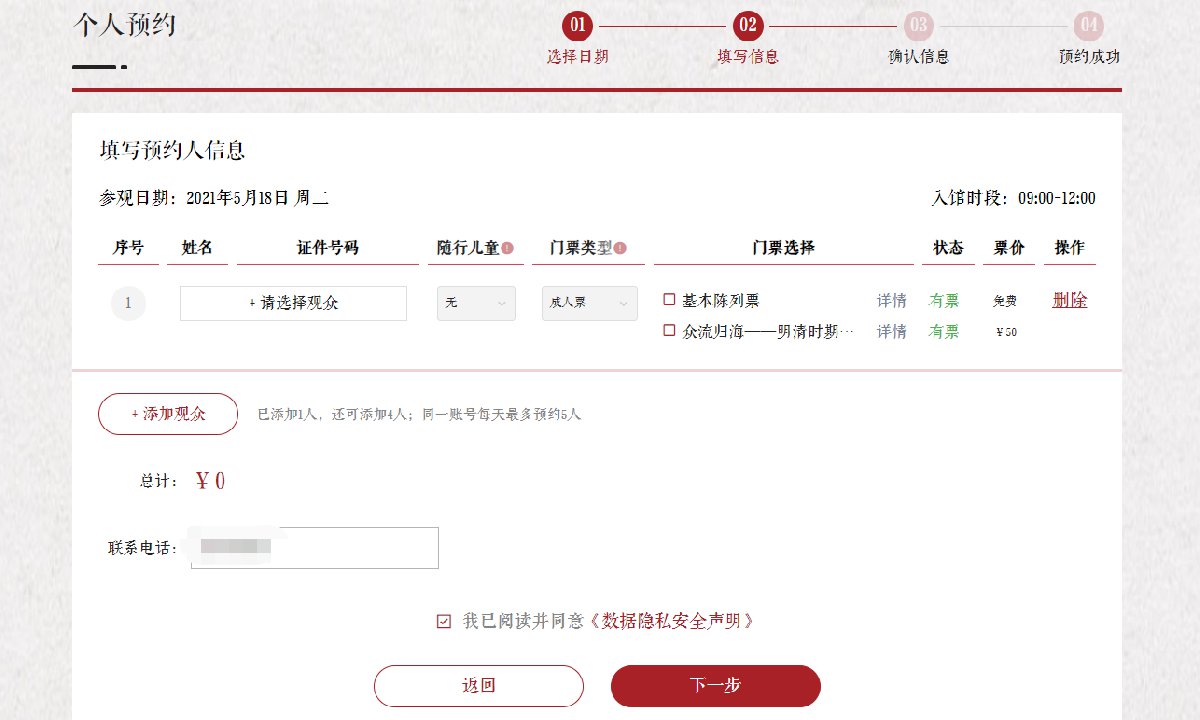The image size is (1200, 720).
Task: Click the 姓名 column header
Action: click(198, 248)
